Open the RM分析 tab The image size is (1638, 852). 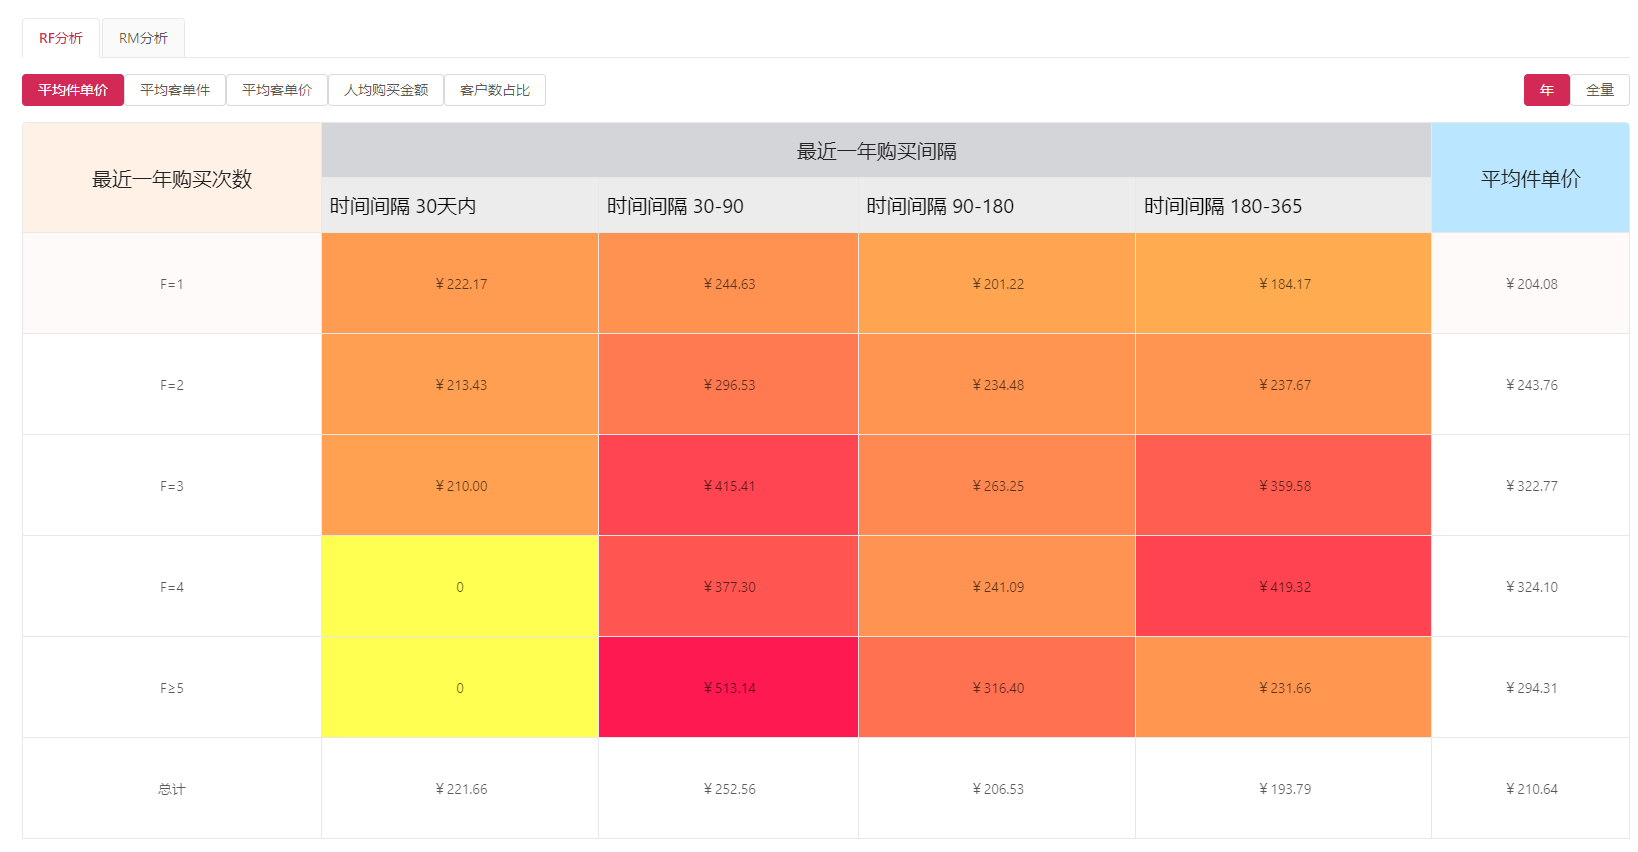143,38
